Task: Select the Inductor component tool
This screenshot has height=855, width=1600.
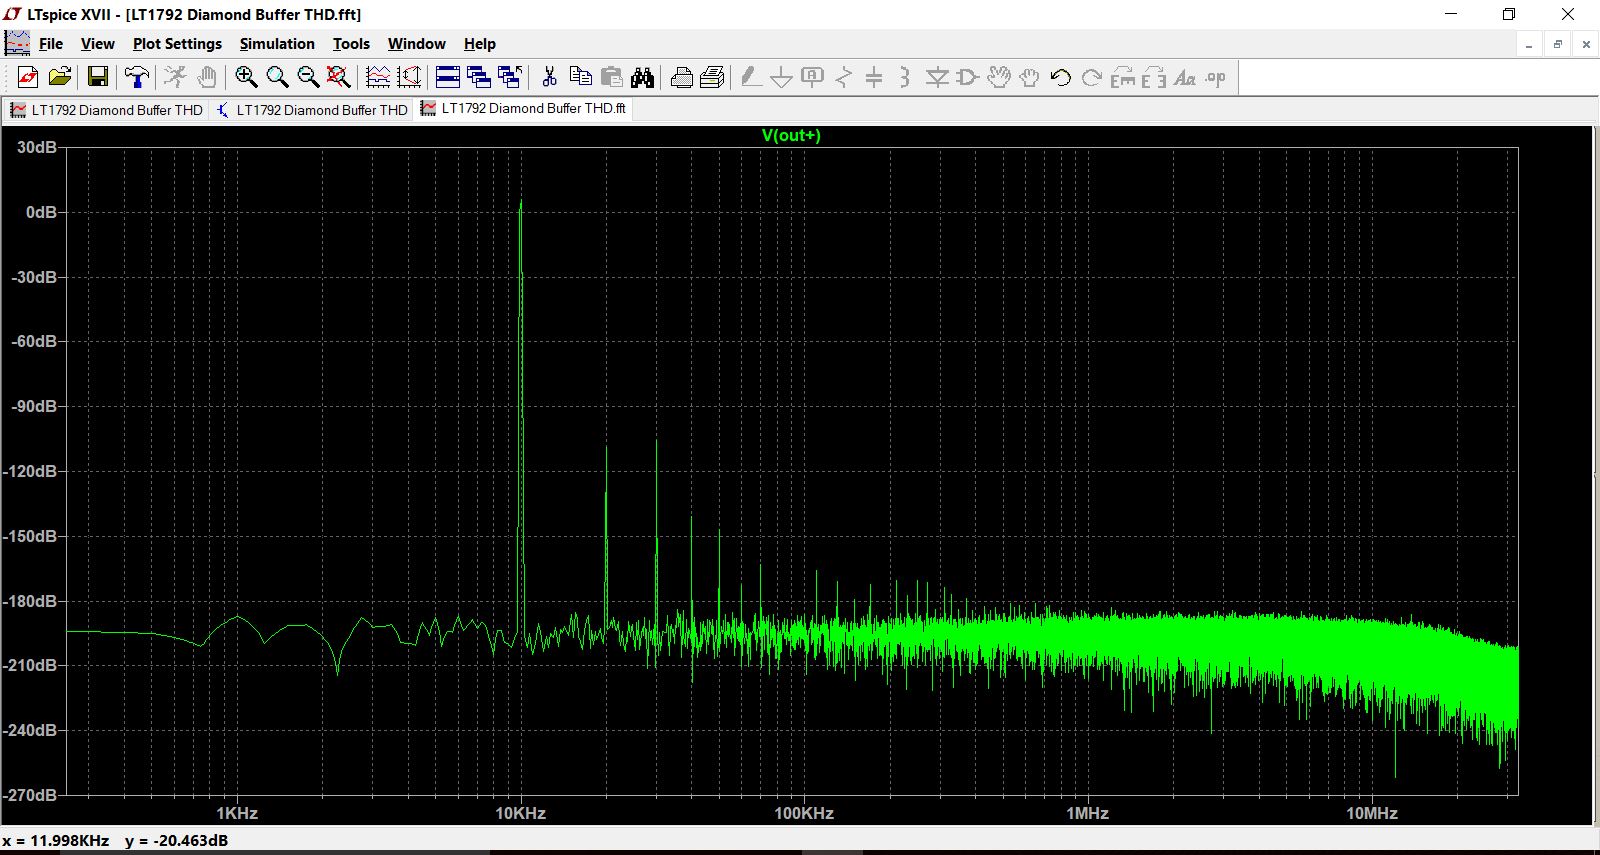Action: [905, 77]
